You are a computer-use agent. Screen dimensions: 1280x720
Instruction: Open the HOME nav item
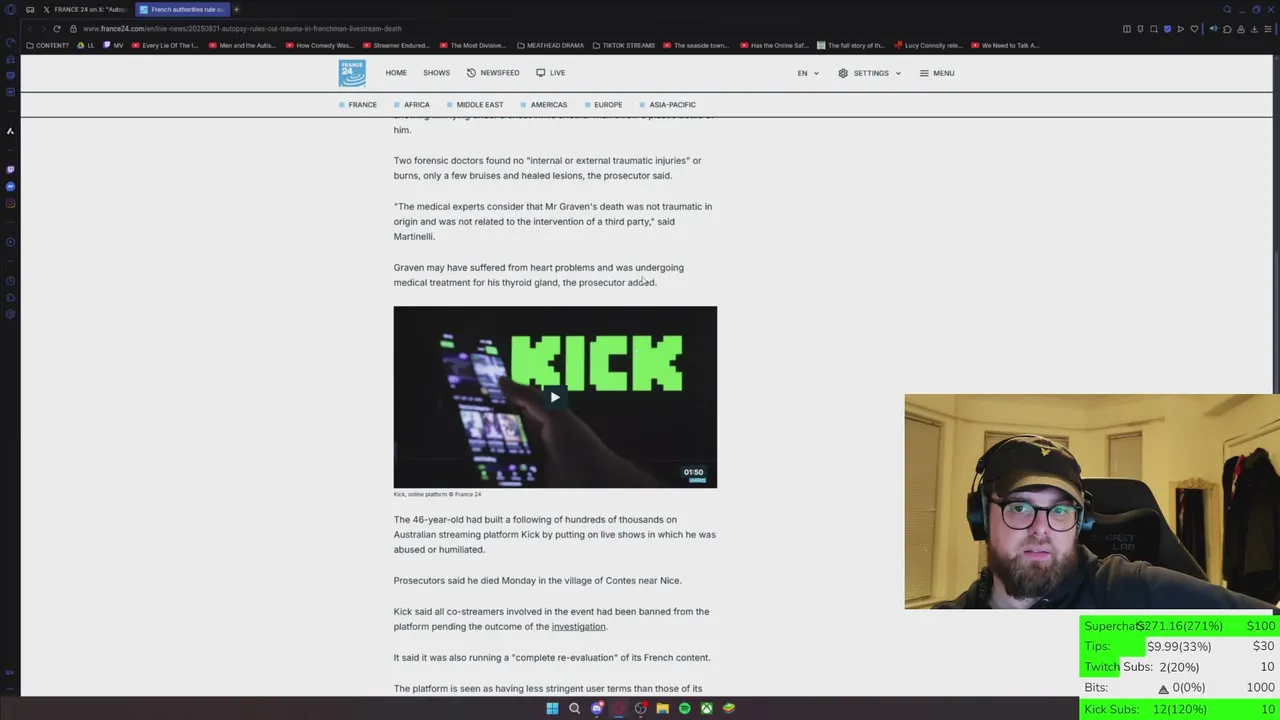396,73
